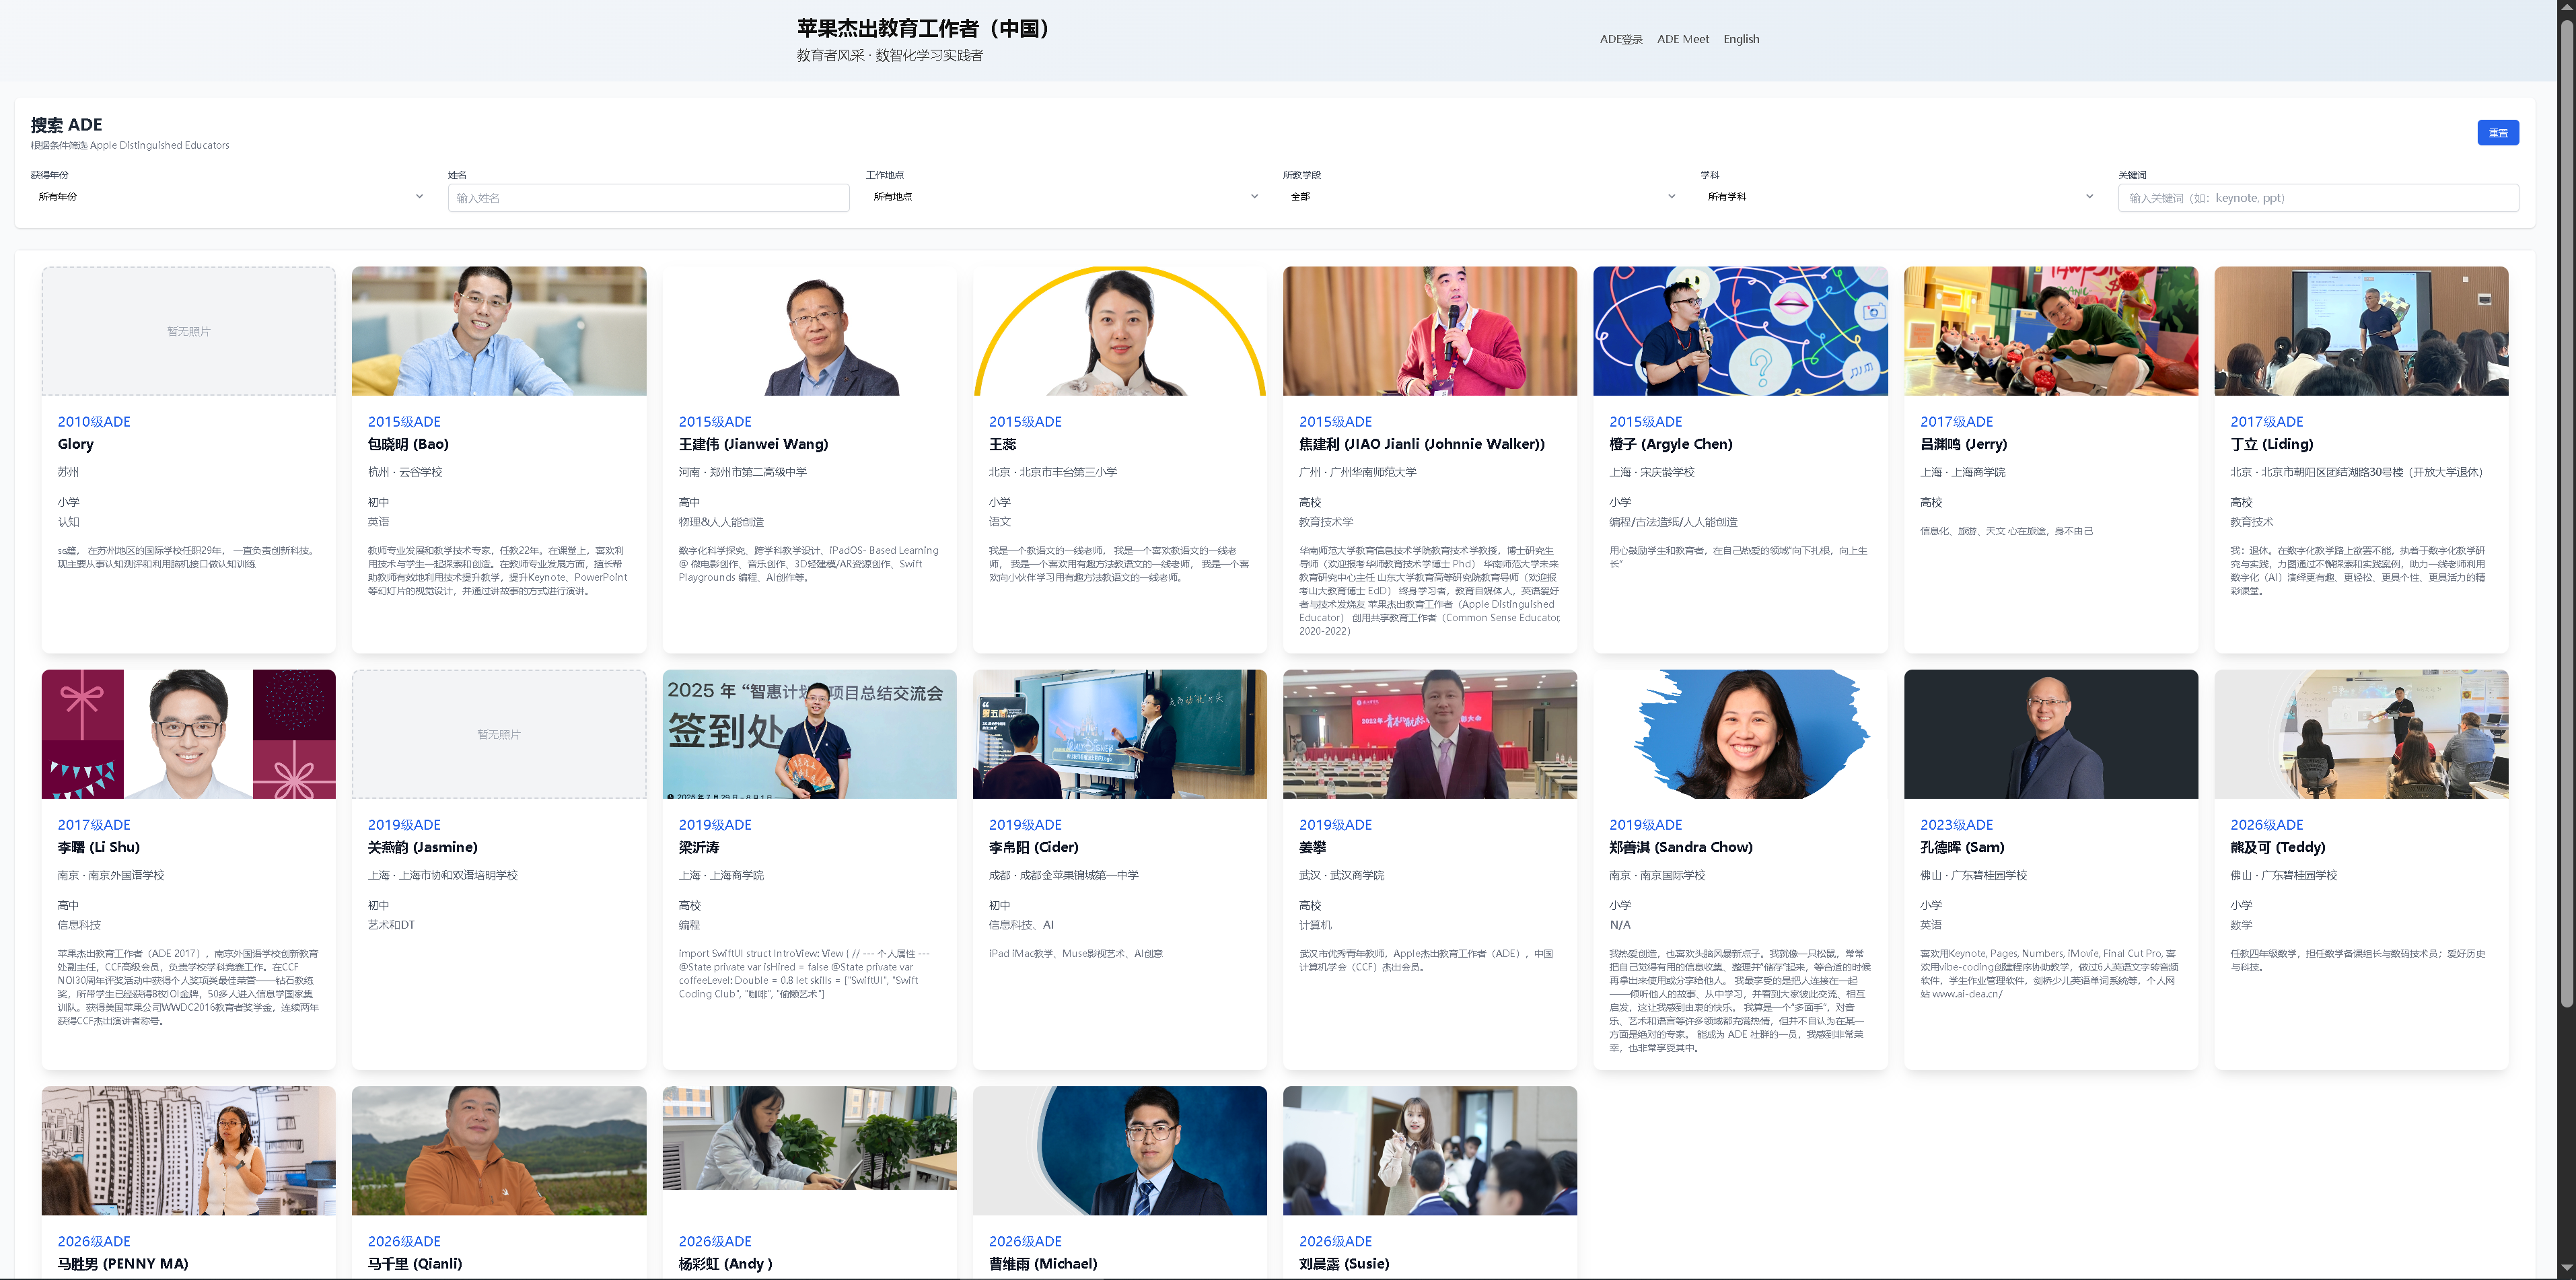Open the 所教学段 school level dropdown
The image size is (2576, 1280).
point(1481,197)
